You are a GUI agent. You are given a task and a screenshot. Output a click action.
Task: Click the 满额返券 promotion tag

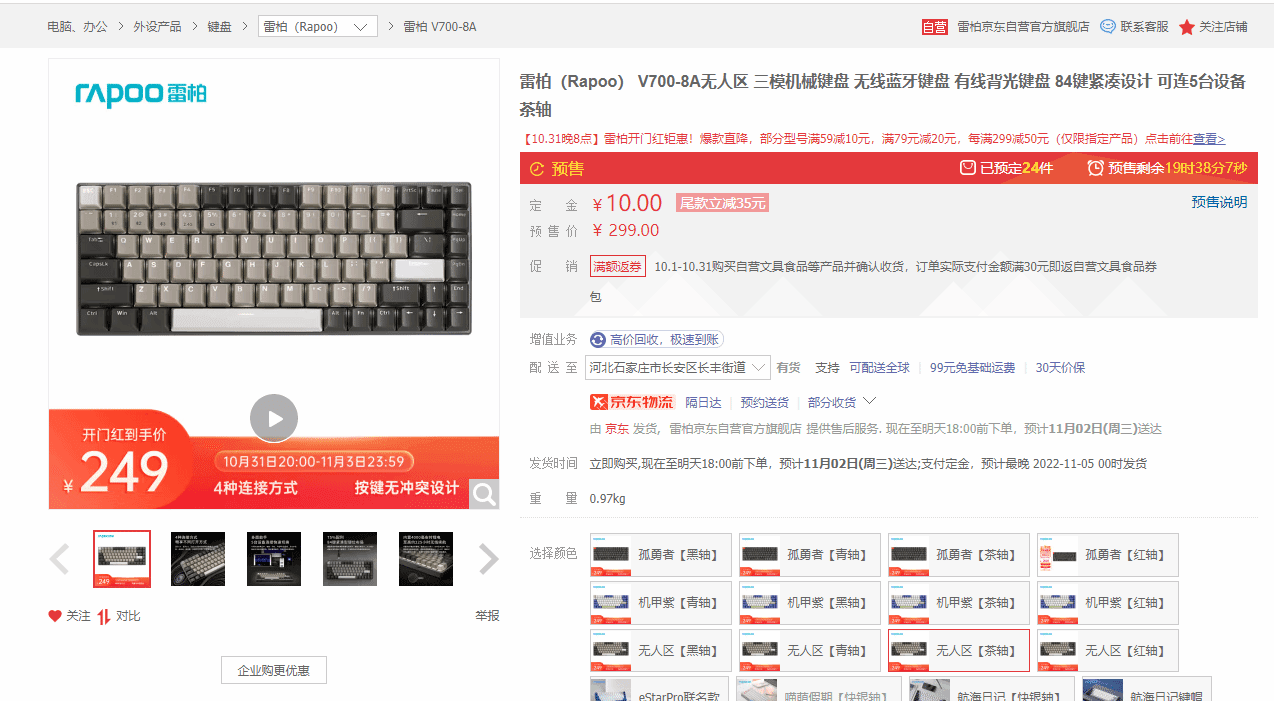pyautogui.click(x=618, y=267)
